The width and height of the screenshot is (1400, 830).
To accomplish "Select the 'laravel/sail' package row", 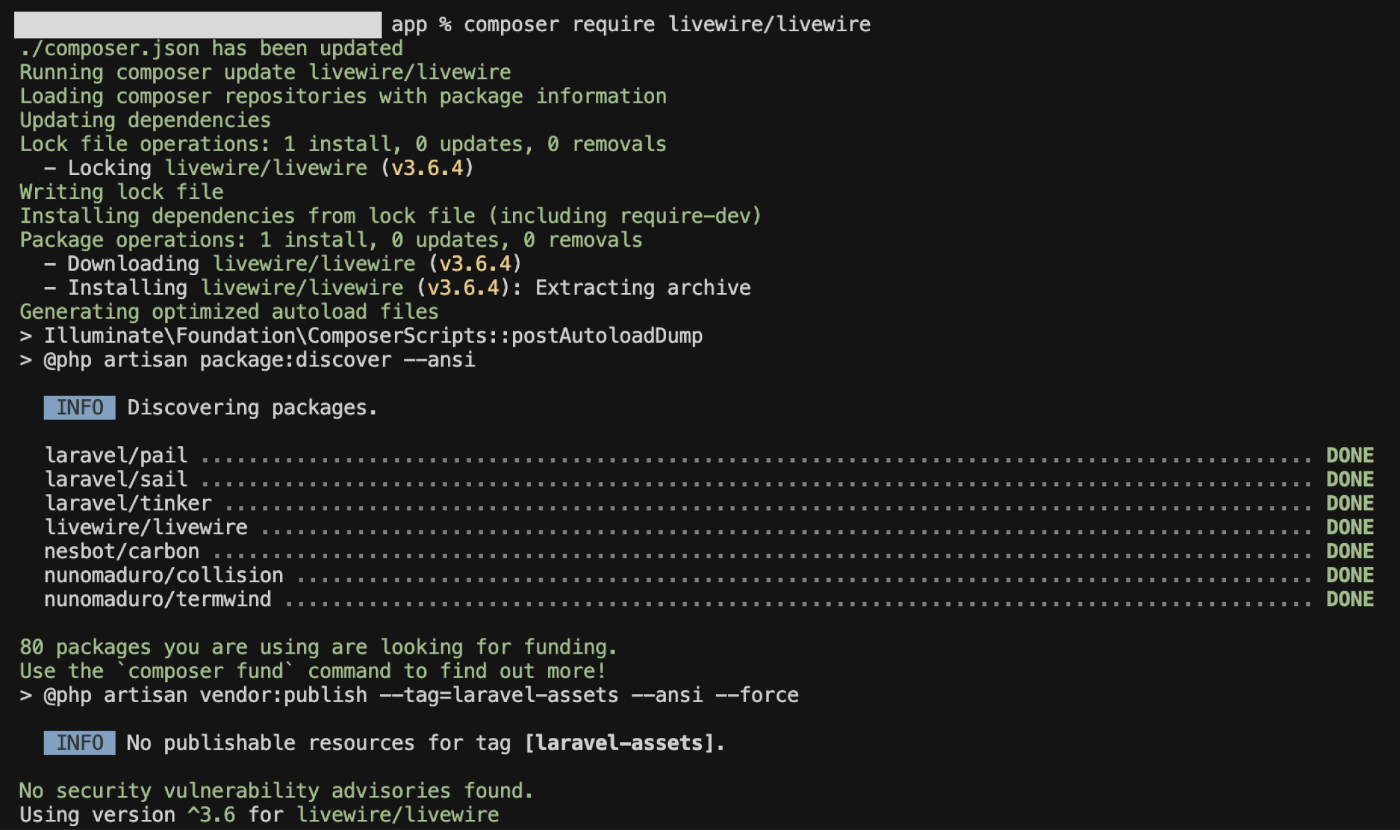I will (x=709, y=480).
